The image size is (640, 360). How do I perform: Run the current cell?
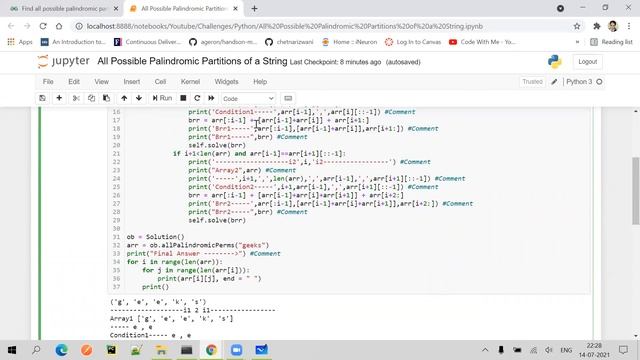[162, 98]
